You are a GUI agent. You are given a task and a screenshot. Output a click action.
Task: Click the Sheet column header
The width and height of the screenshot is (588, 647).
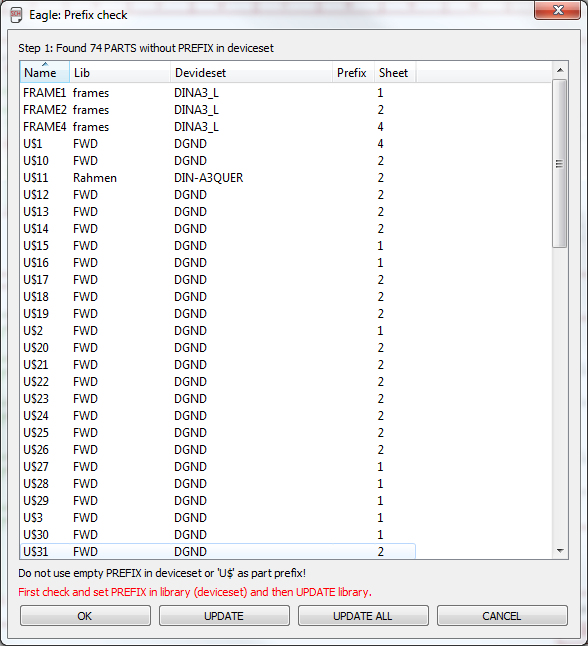(395, 72)
